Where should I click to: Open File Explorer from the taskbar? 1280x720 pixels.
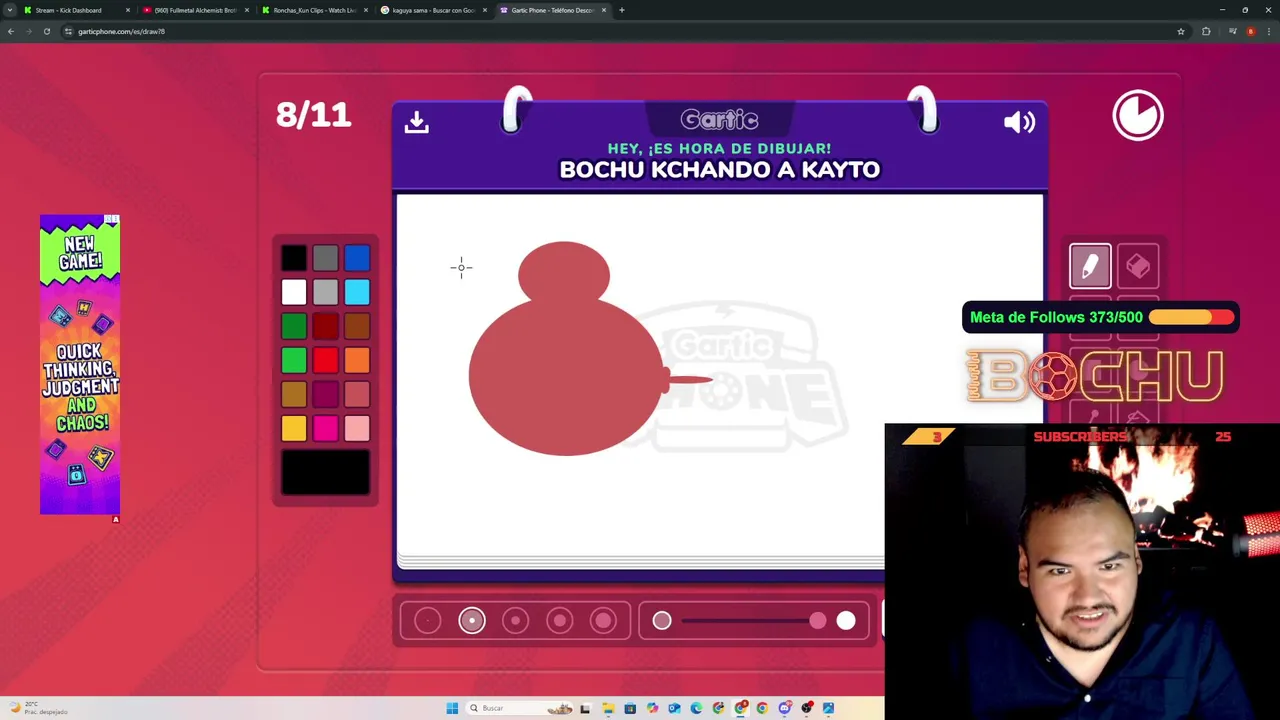pos(608,708)
